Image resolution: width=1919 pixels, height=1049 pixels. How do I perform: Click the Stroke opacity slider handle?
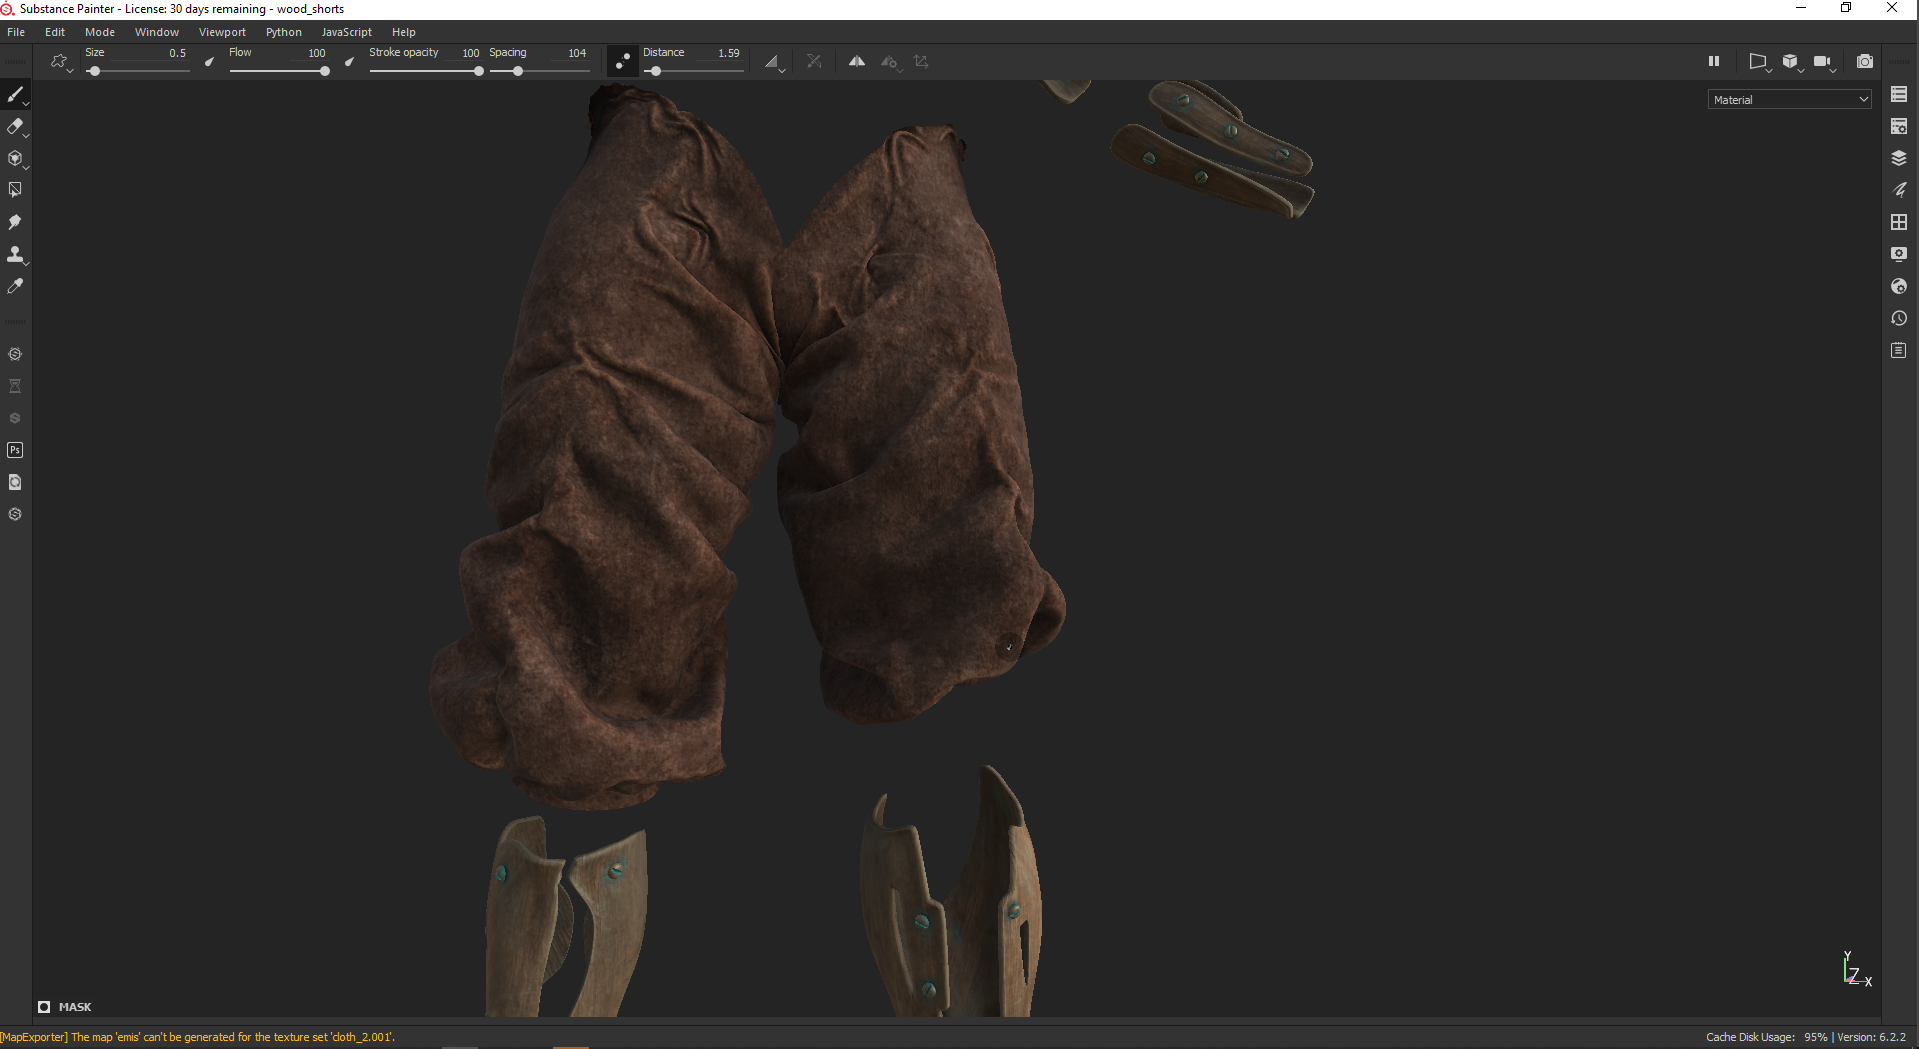coord(479,71)
